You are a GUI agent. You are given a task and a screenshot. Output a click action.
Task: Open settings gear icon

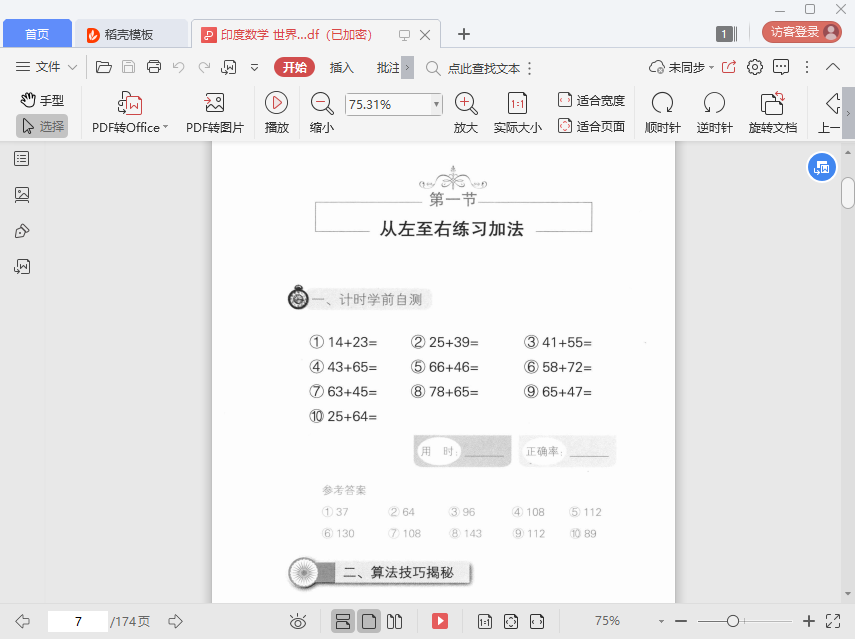coord(755,67)
